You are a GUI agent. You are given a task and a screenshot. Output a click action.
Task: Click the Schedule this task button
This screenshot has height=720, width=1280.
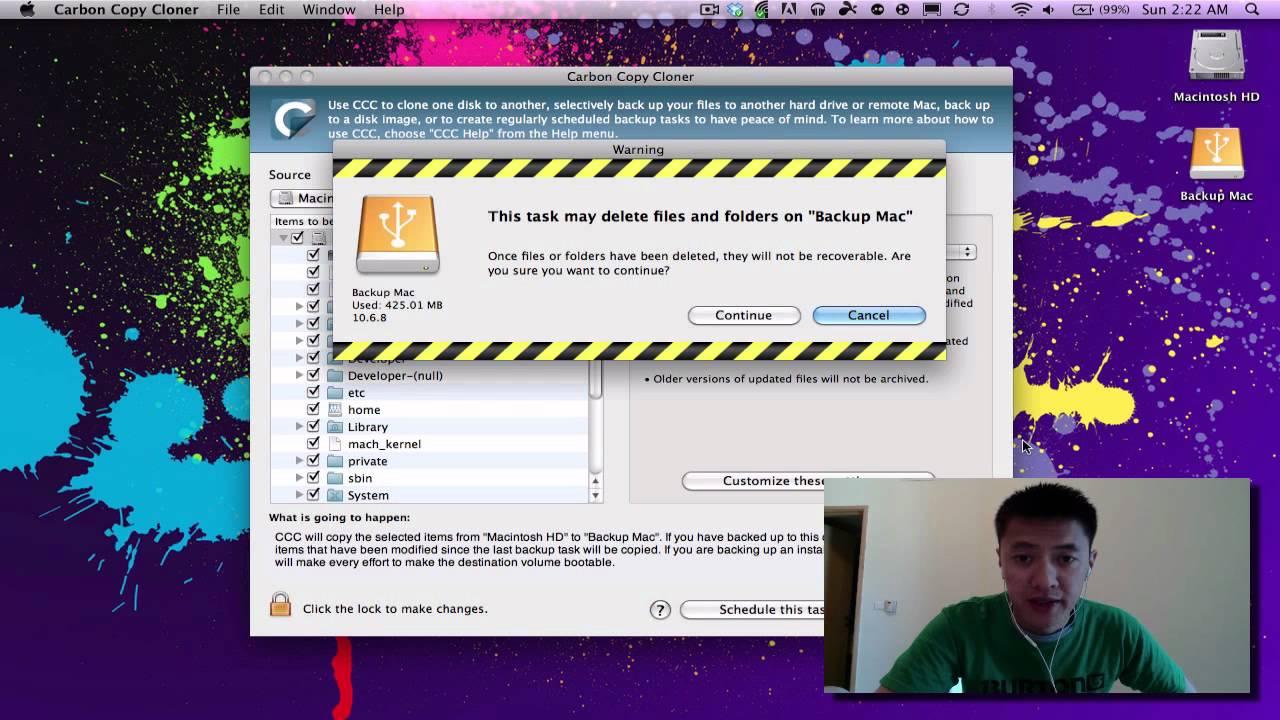coord(752,610)
